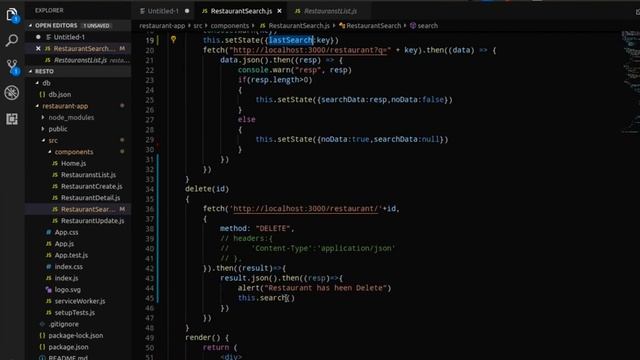Screen dimensions: 640x360
Task: Open RestaurantUpdate.js in the file tree
Action: (x=92, y=220)
